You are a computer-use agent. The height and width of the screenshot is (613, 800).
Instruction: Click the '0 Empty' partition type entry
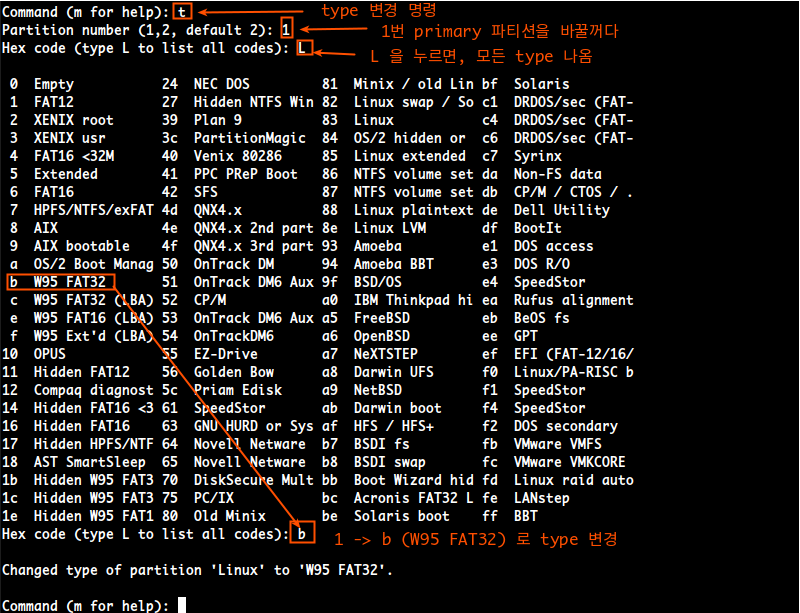(x=42, y=84)
